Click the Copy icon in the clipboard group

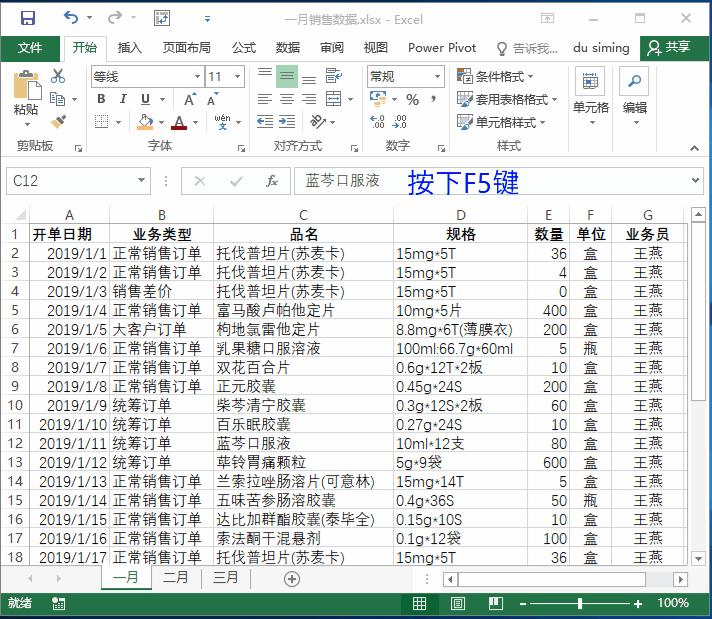tap(57, 99)
